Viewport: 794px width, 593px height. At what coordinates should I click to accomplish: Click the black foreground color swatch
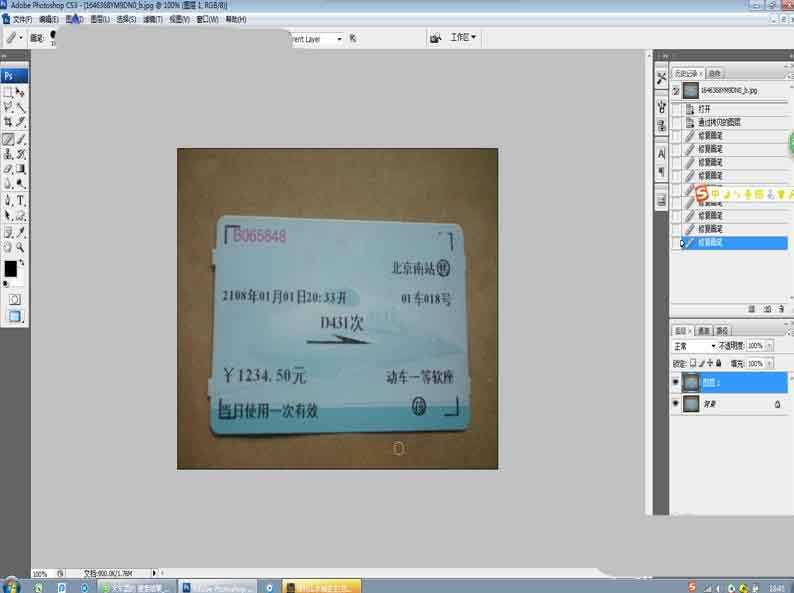tap(11, 268)
